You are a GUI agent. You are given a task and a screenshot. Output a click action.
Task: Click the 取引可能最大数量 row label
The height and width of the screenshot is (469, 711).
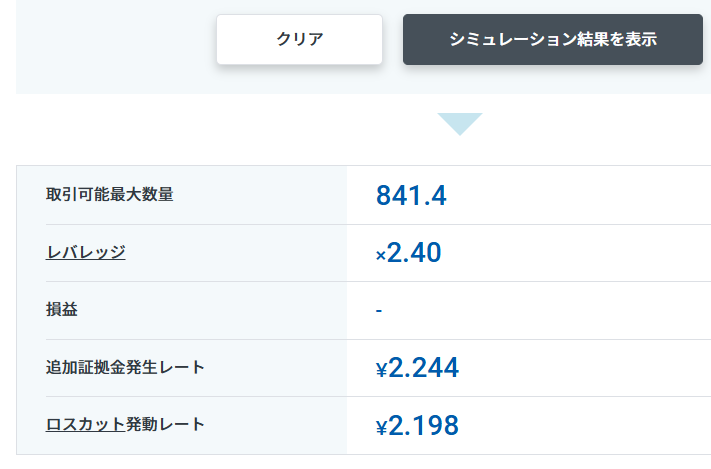click(x=110, y=194)
